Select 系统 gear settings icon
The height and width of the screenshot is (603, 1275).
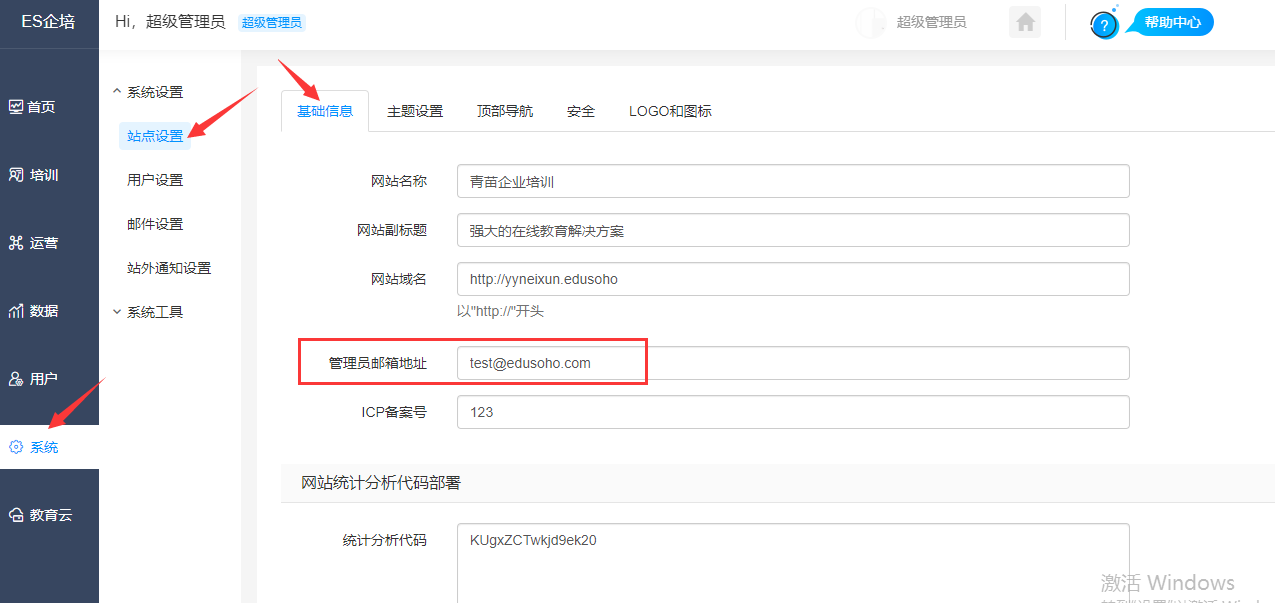pos(16,447)
